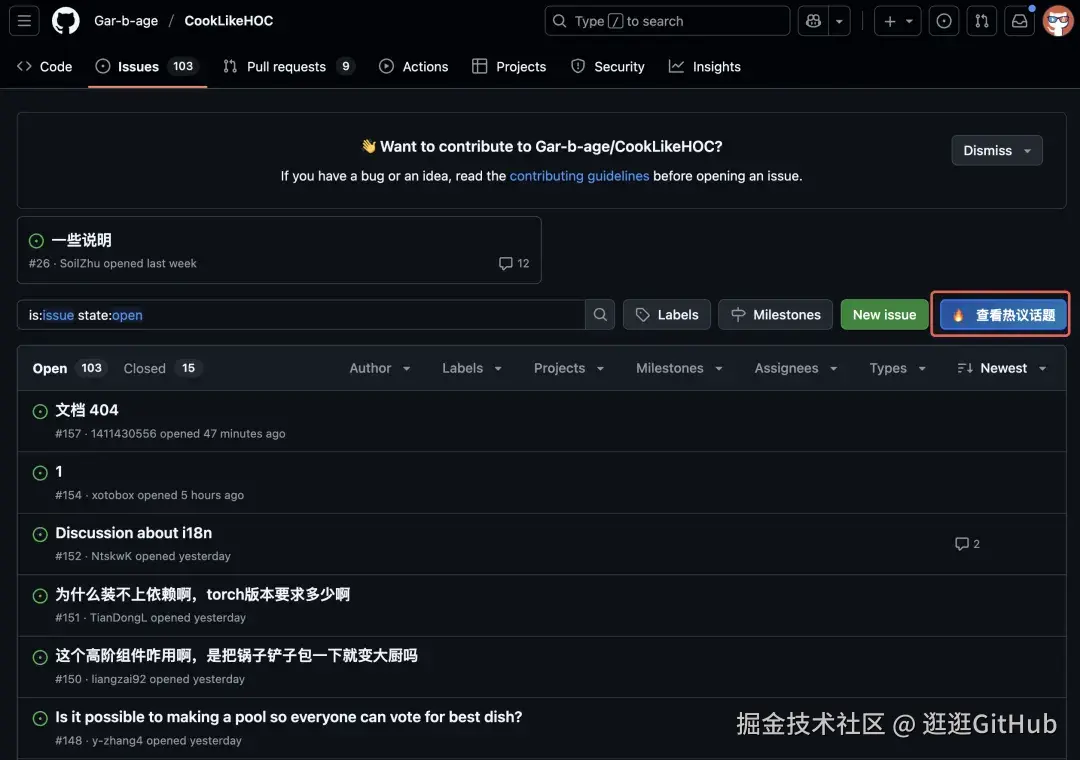
Task: Switch to the Closed issues tab
Action: click(144, 368)
